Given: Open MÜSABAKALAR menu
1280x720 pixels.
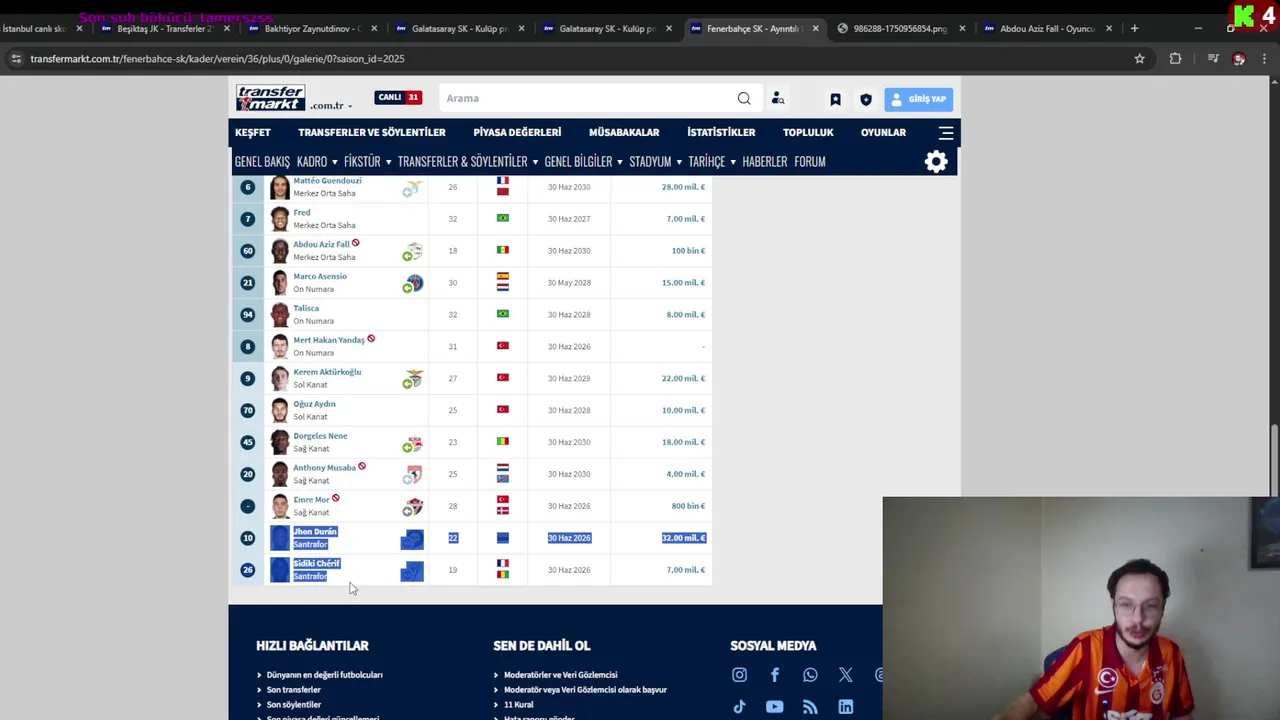Looking at the screenshot, I should tap(624, 132).
